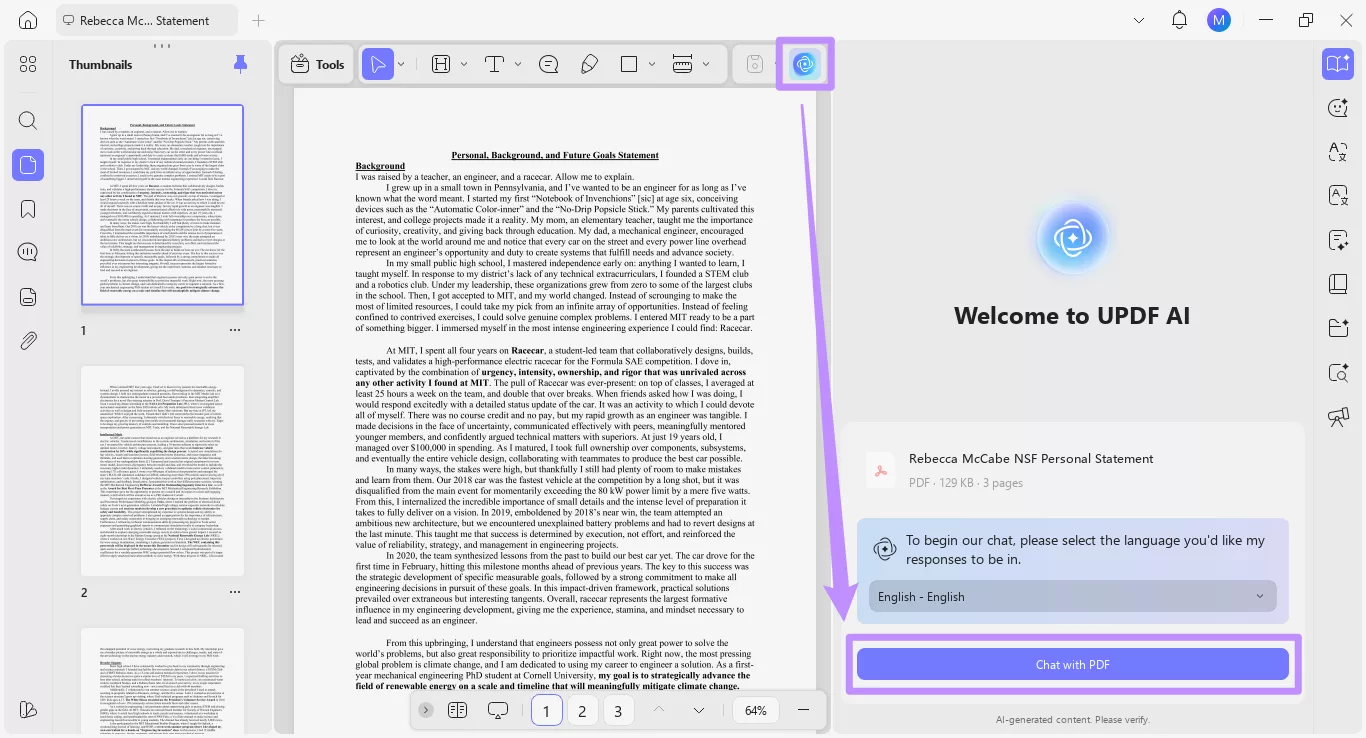Click the highlighted UPDF AI icon
1366x738 pixels.
coord(805,63)
